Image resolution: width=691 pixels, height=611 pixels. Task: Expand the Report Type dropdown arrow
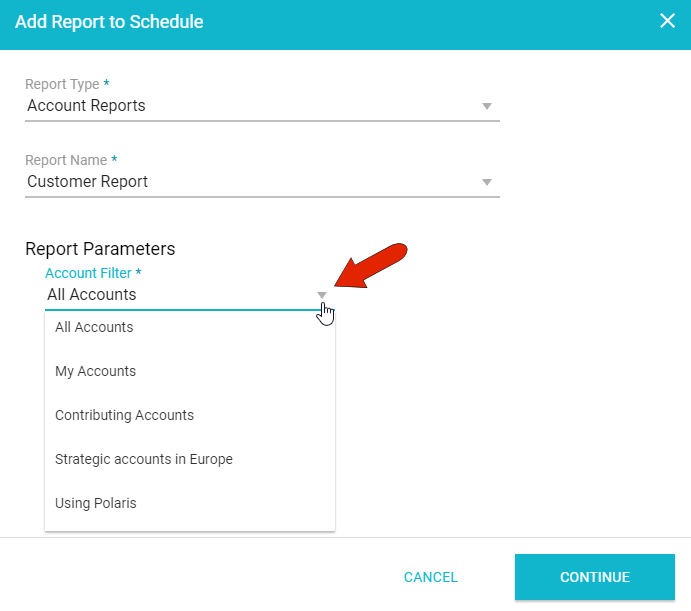pyautogui.click(x=487, y=106)
